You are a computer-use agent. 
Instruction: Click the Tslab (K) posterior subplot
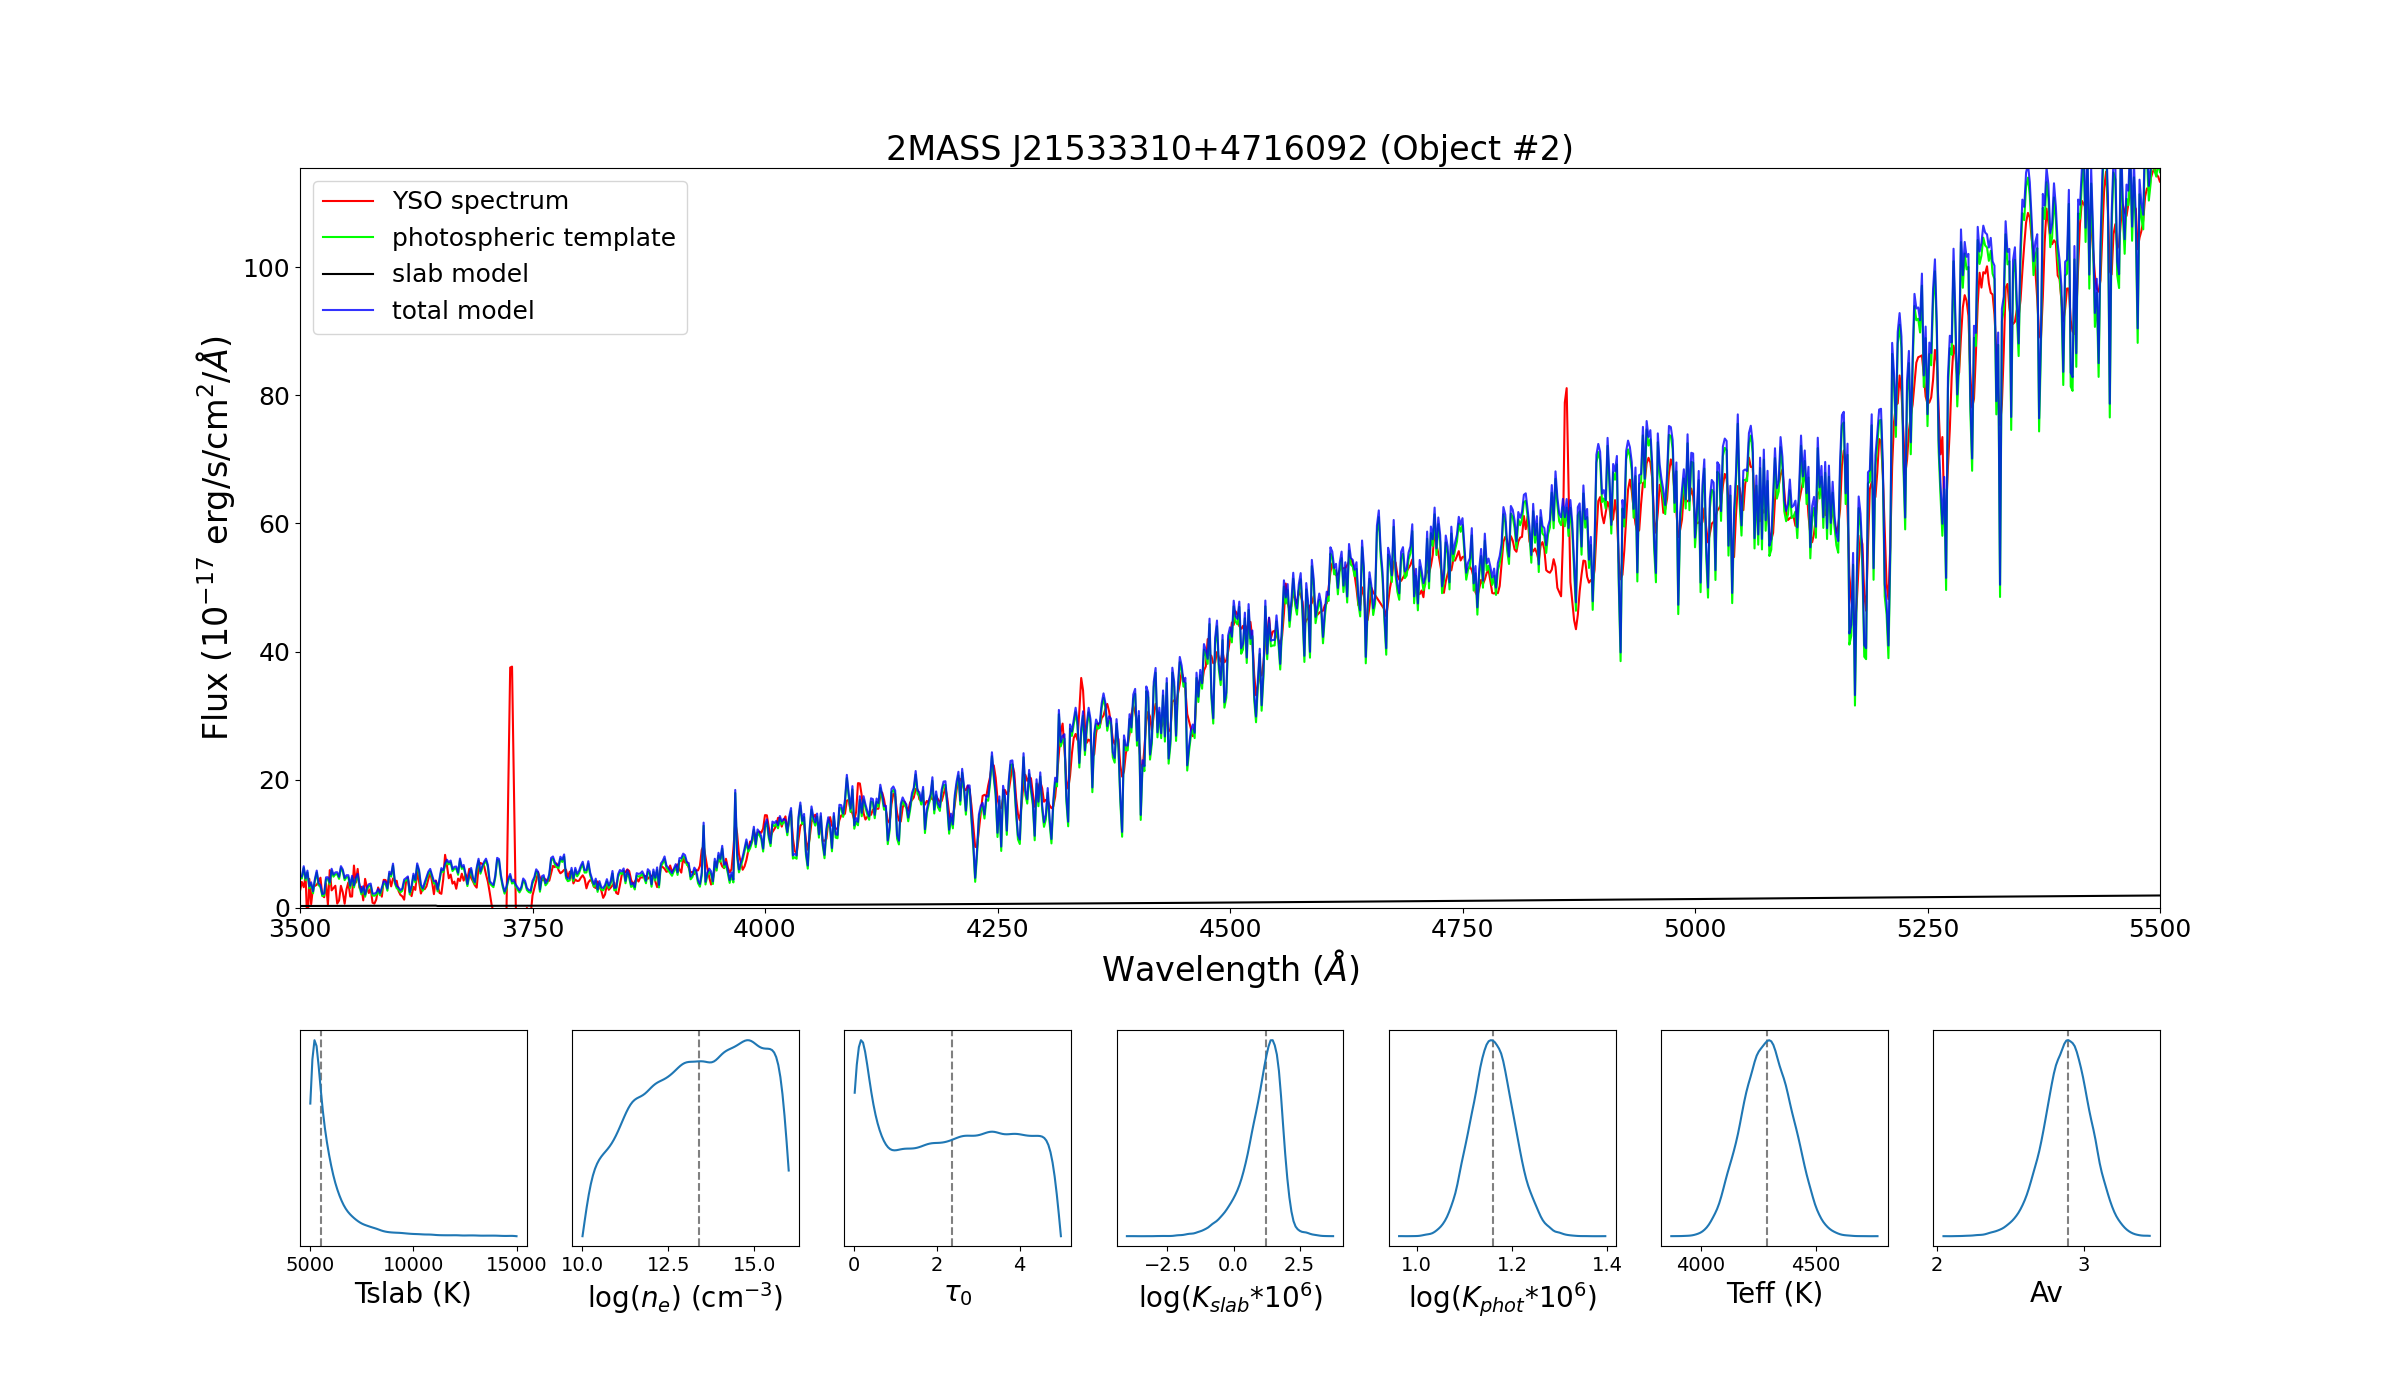click(414, 1138)
